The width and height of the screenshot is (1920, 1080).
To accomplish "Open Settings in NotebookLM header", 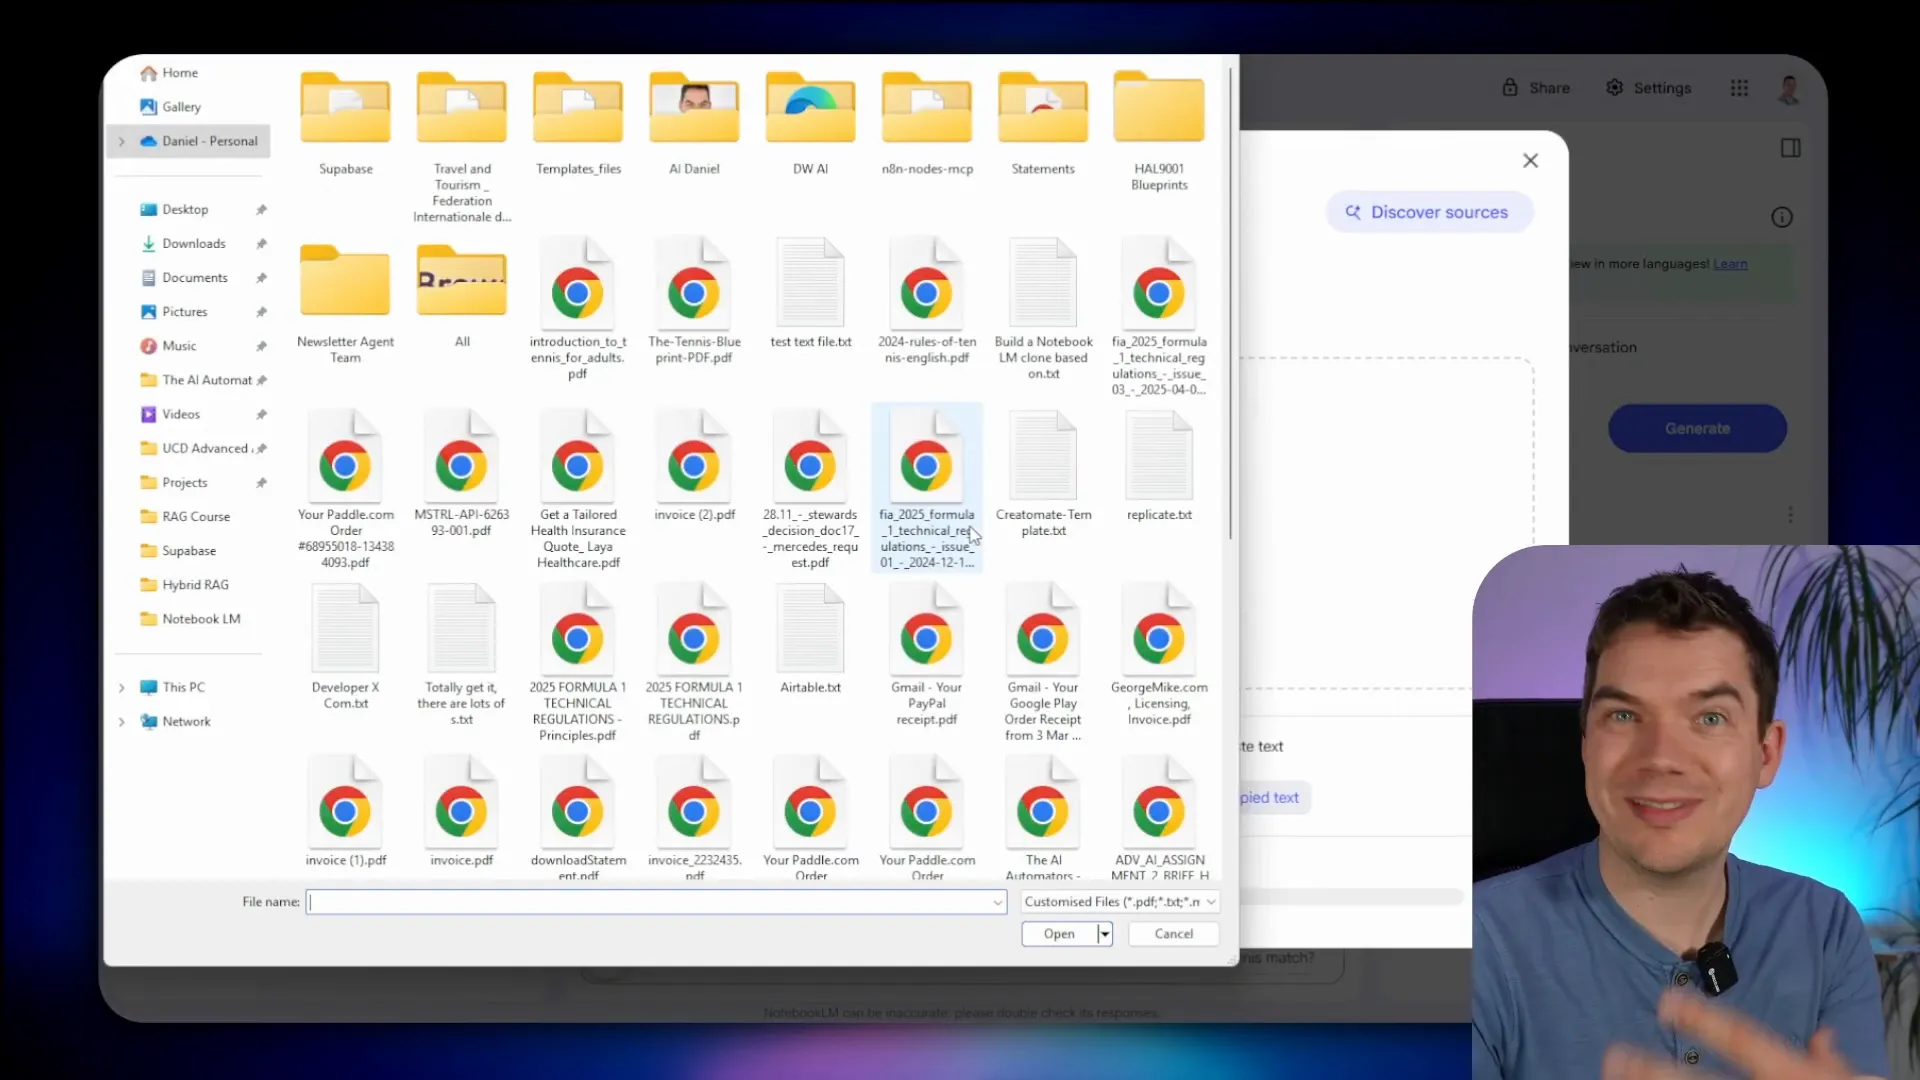I will coord(1649,88).
